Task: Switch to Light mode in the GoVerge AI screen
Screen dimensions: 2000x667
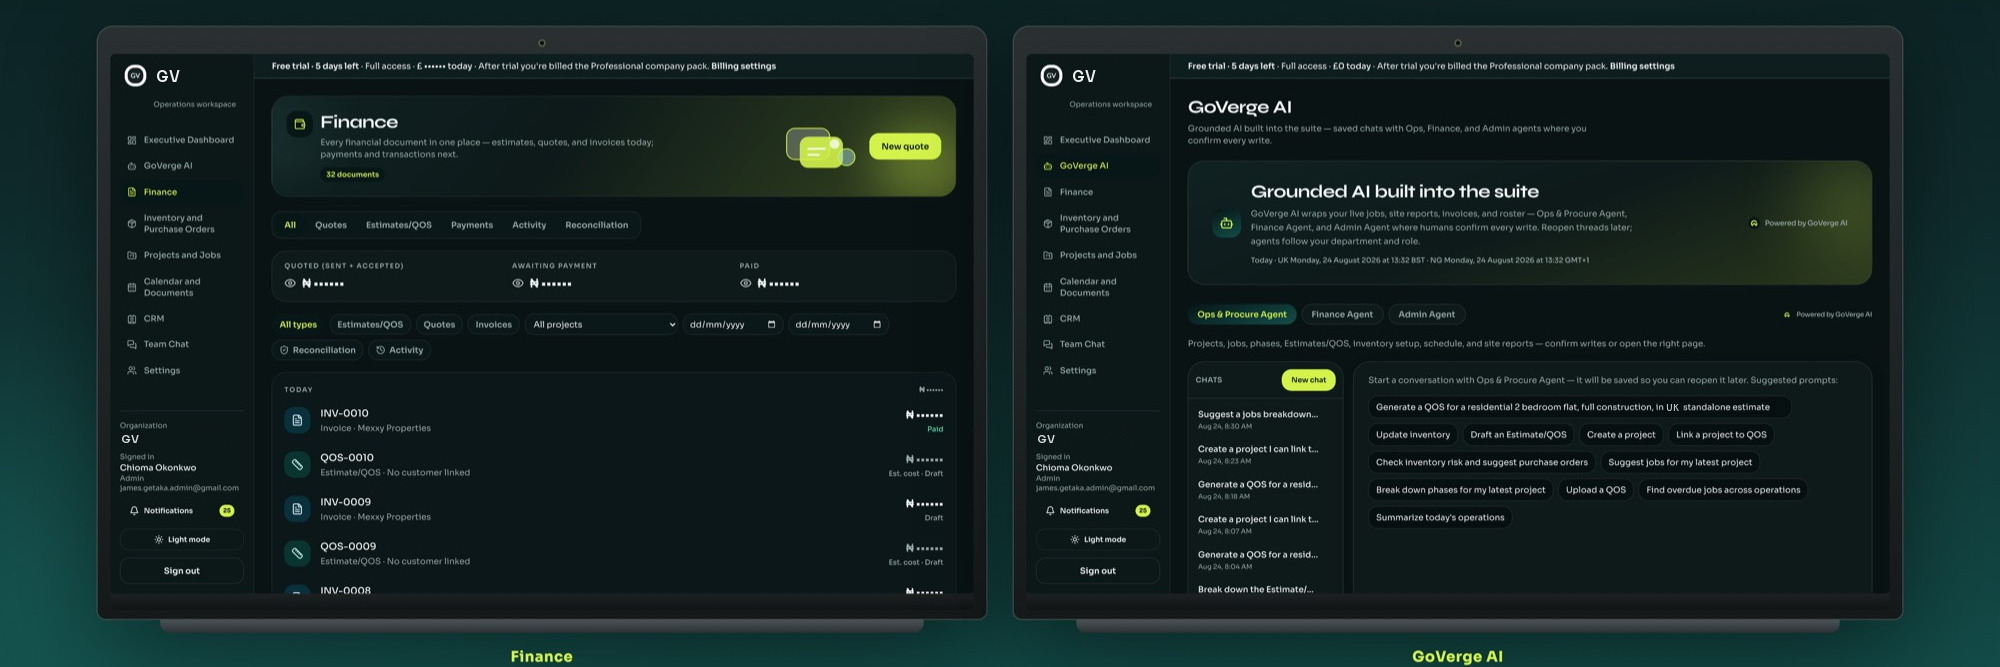Action: click(1098, 540)
